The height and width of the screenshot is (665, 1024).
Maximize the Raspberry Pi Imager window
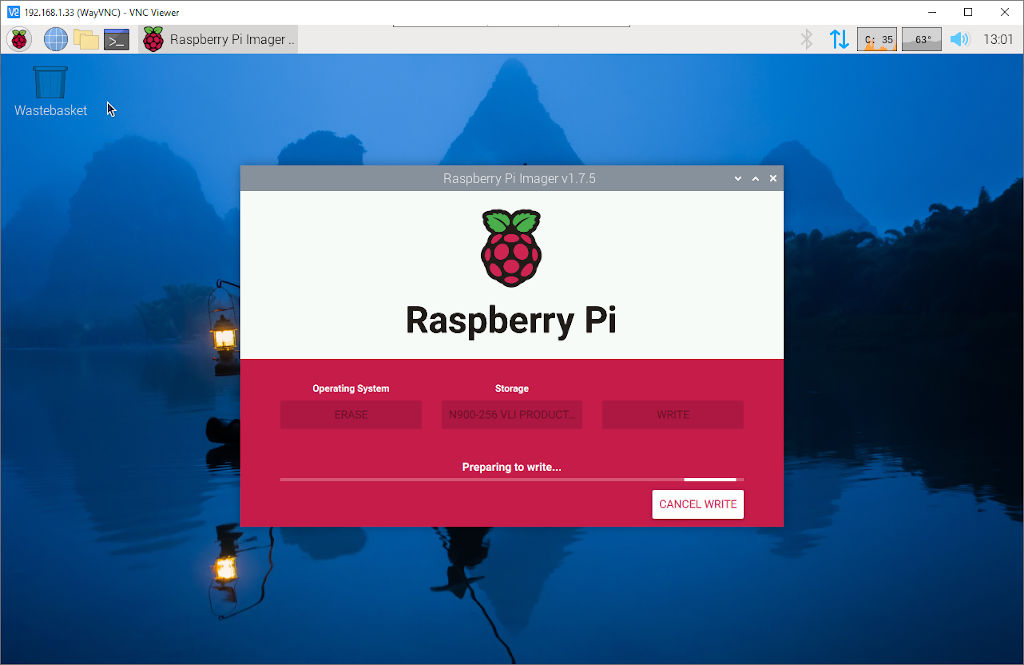pos(756,178)
